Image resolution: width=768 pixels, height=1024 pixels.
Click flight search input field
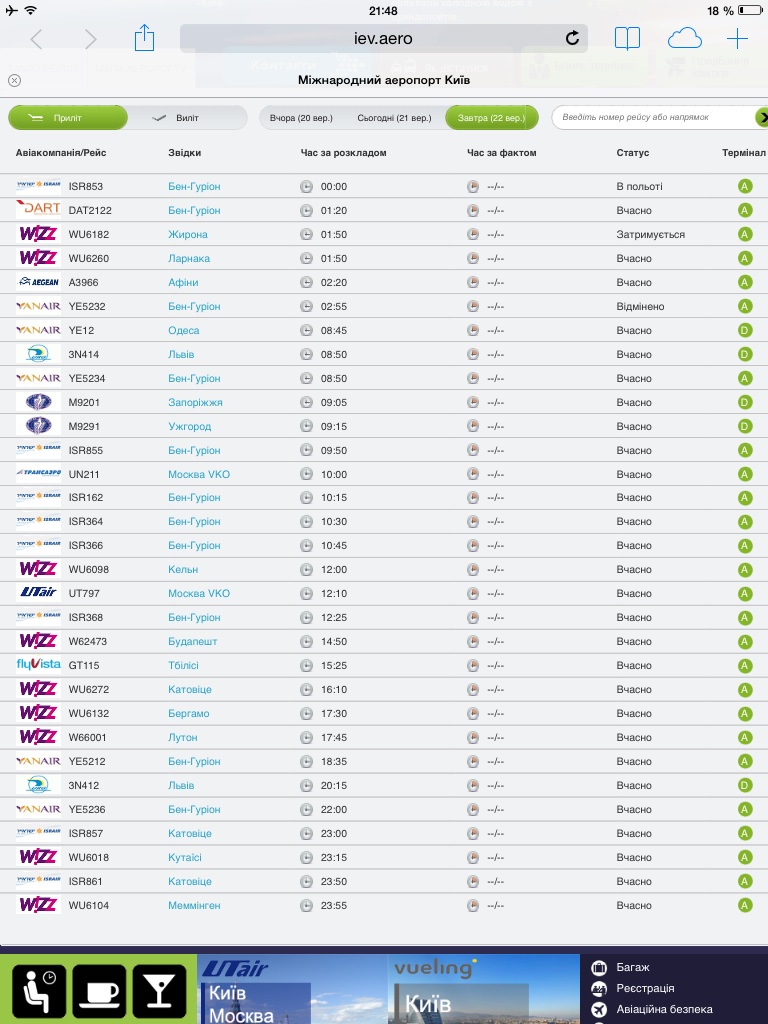tap(650, 118)
